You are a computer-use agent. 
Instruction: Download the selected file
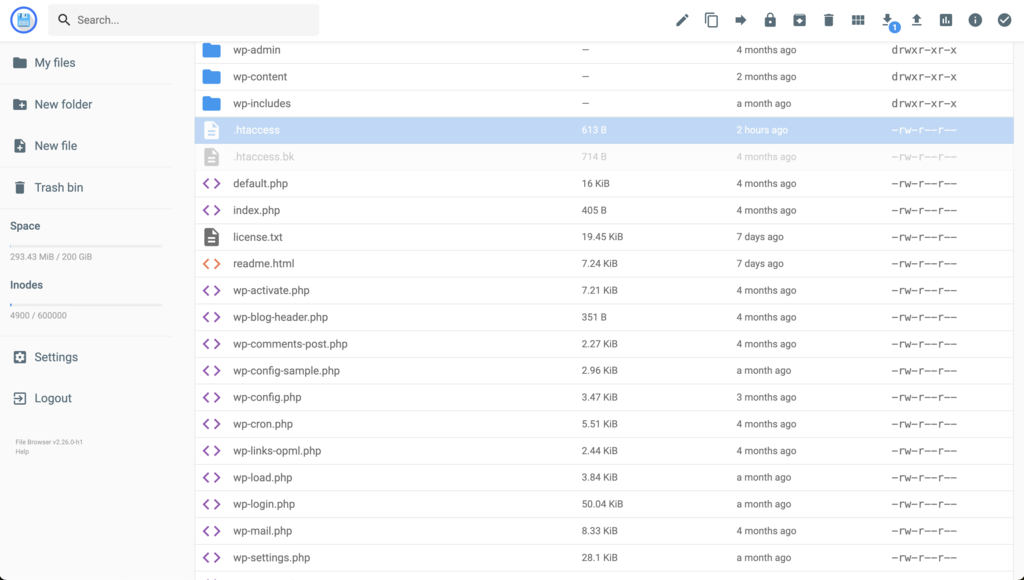(x=888, y=19)
